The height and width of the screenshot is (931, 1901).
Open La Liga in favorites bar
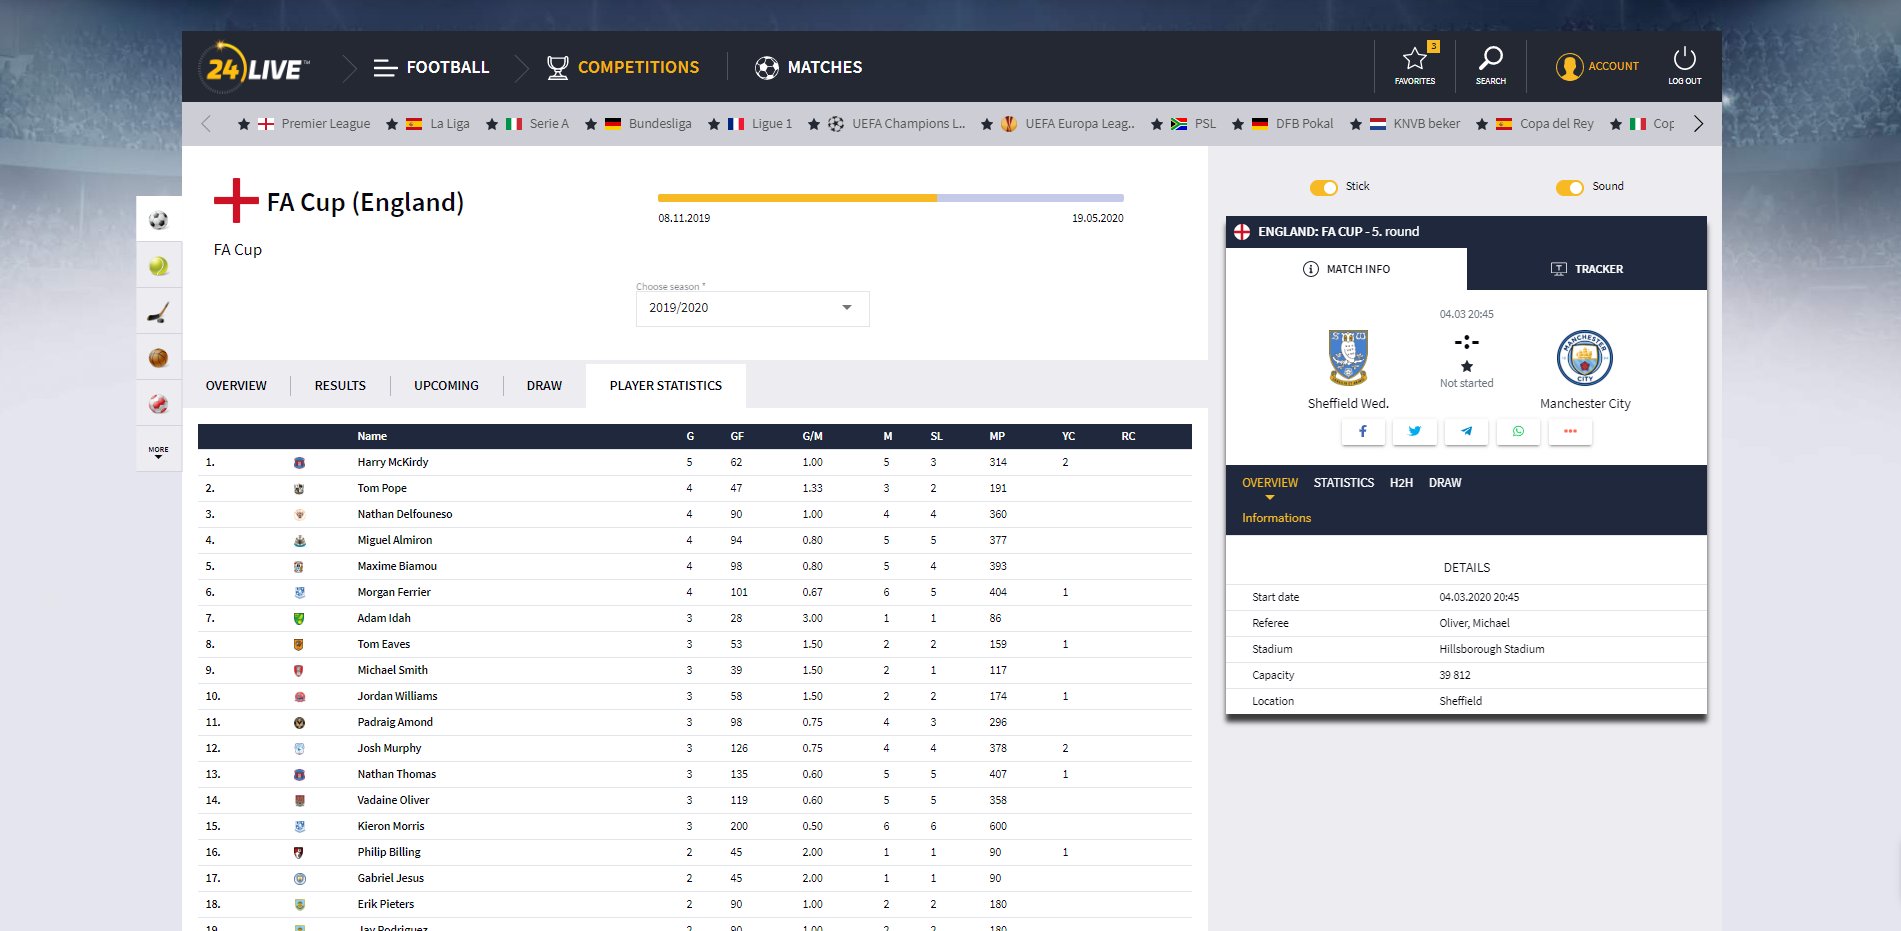pos(449,124)
